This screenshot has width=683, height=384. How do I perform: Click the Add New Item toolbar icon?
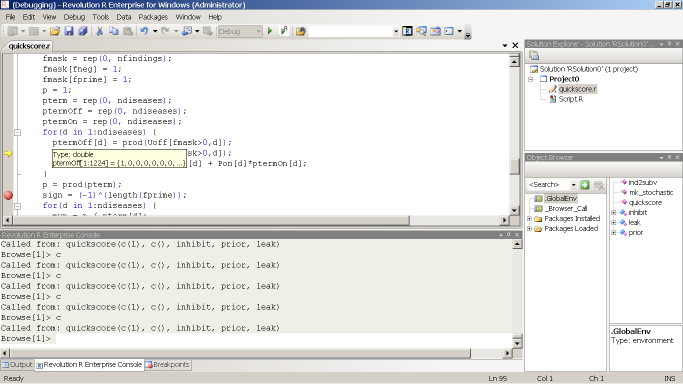34,31
